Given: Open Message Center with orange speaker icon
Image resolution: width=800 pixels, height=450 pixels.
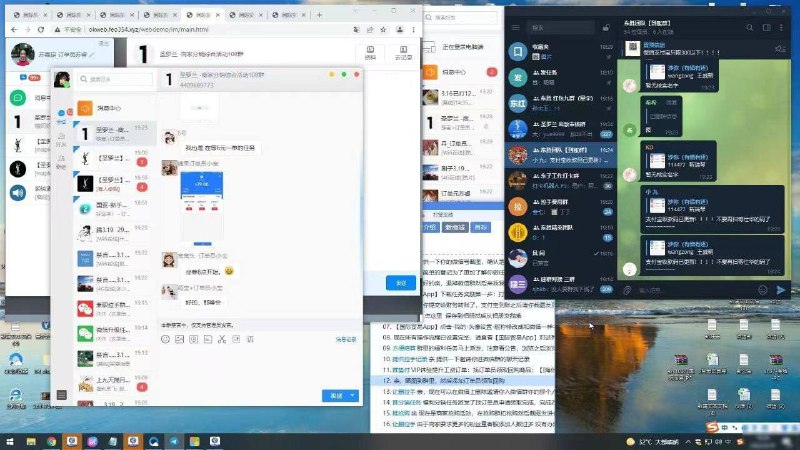Looking at the screenshot, I should point(115,108).
